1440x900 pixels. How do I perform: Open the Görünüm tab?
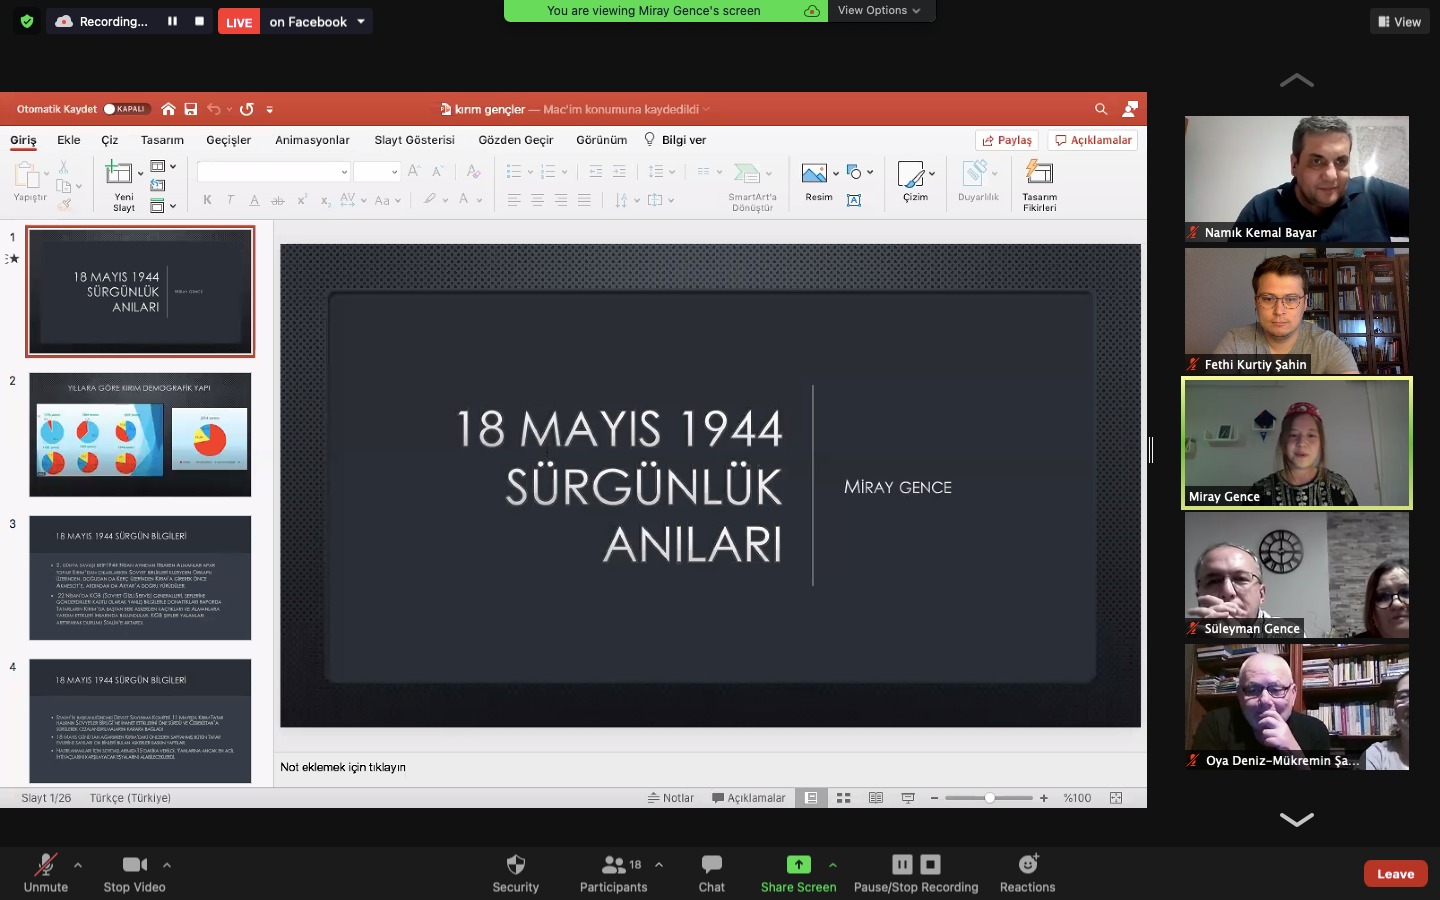click(602, 140)
